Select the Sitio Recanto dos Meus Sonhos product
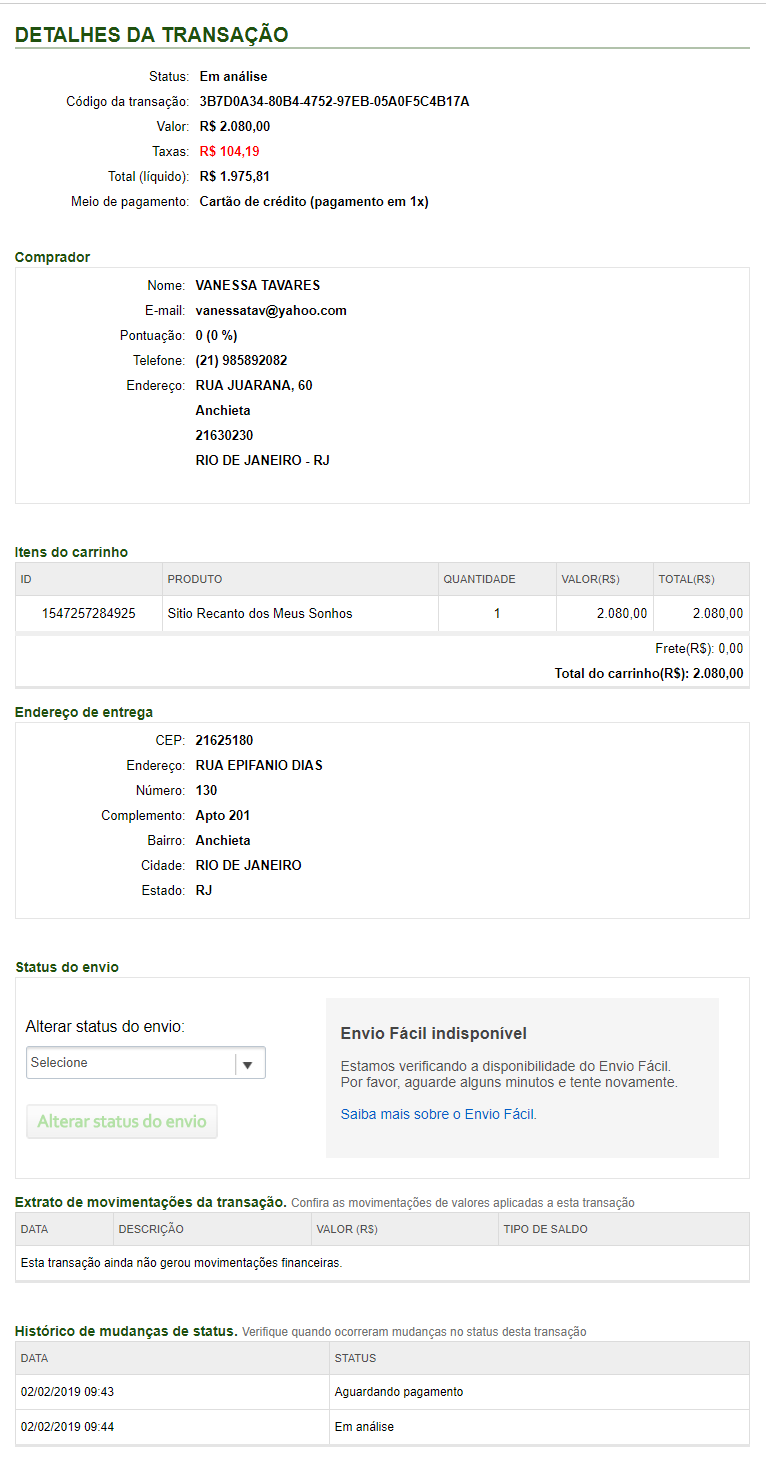 tap(260, 613)
